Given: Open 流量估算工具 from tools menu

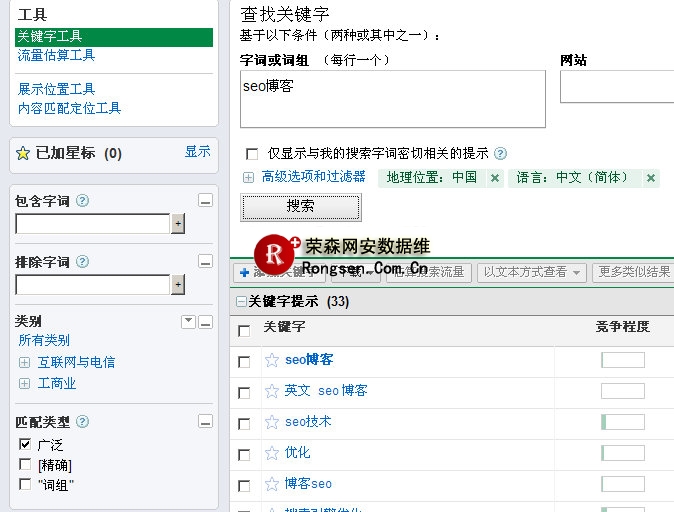Looking at the screenshot, I should pos(56,56).
